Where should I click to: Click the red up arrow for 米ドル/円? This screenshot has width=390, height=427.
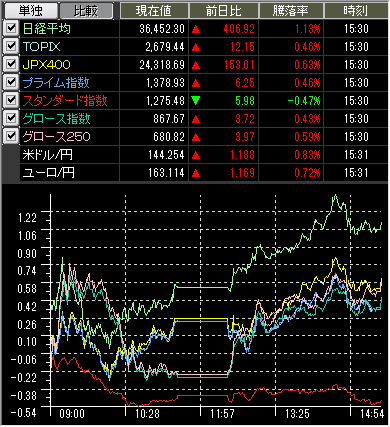(x=196, y=155)
